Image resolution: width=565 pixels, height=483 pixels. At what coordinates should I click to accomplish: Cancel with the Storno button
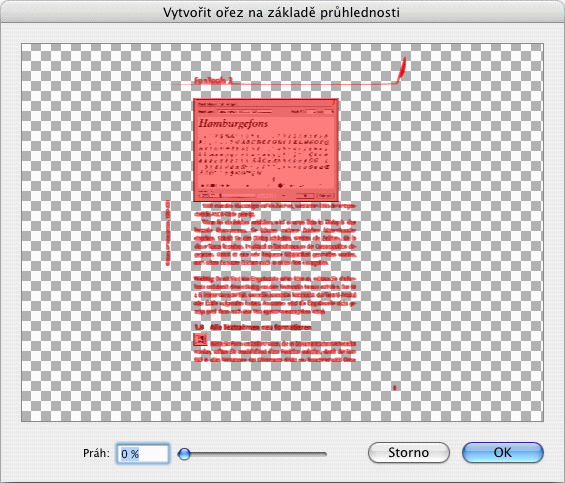(409, 452)
